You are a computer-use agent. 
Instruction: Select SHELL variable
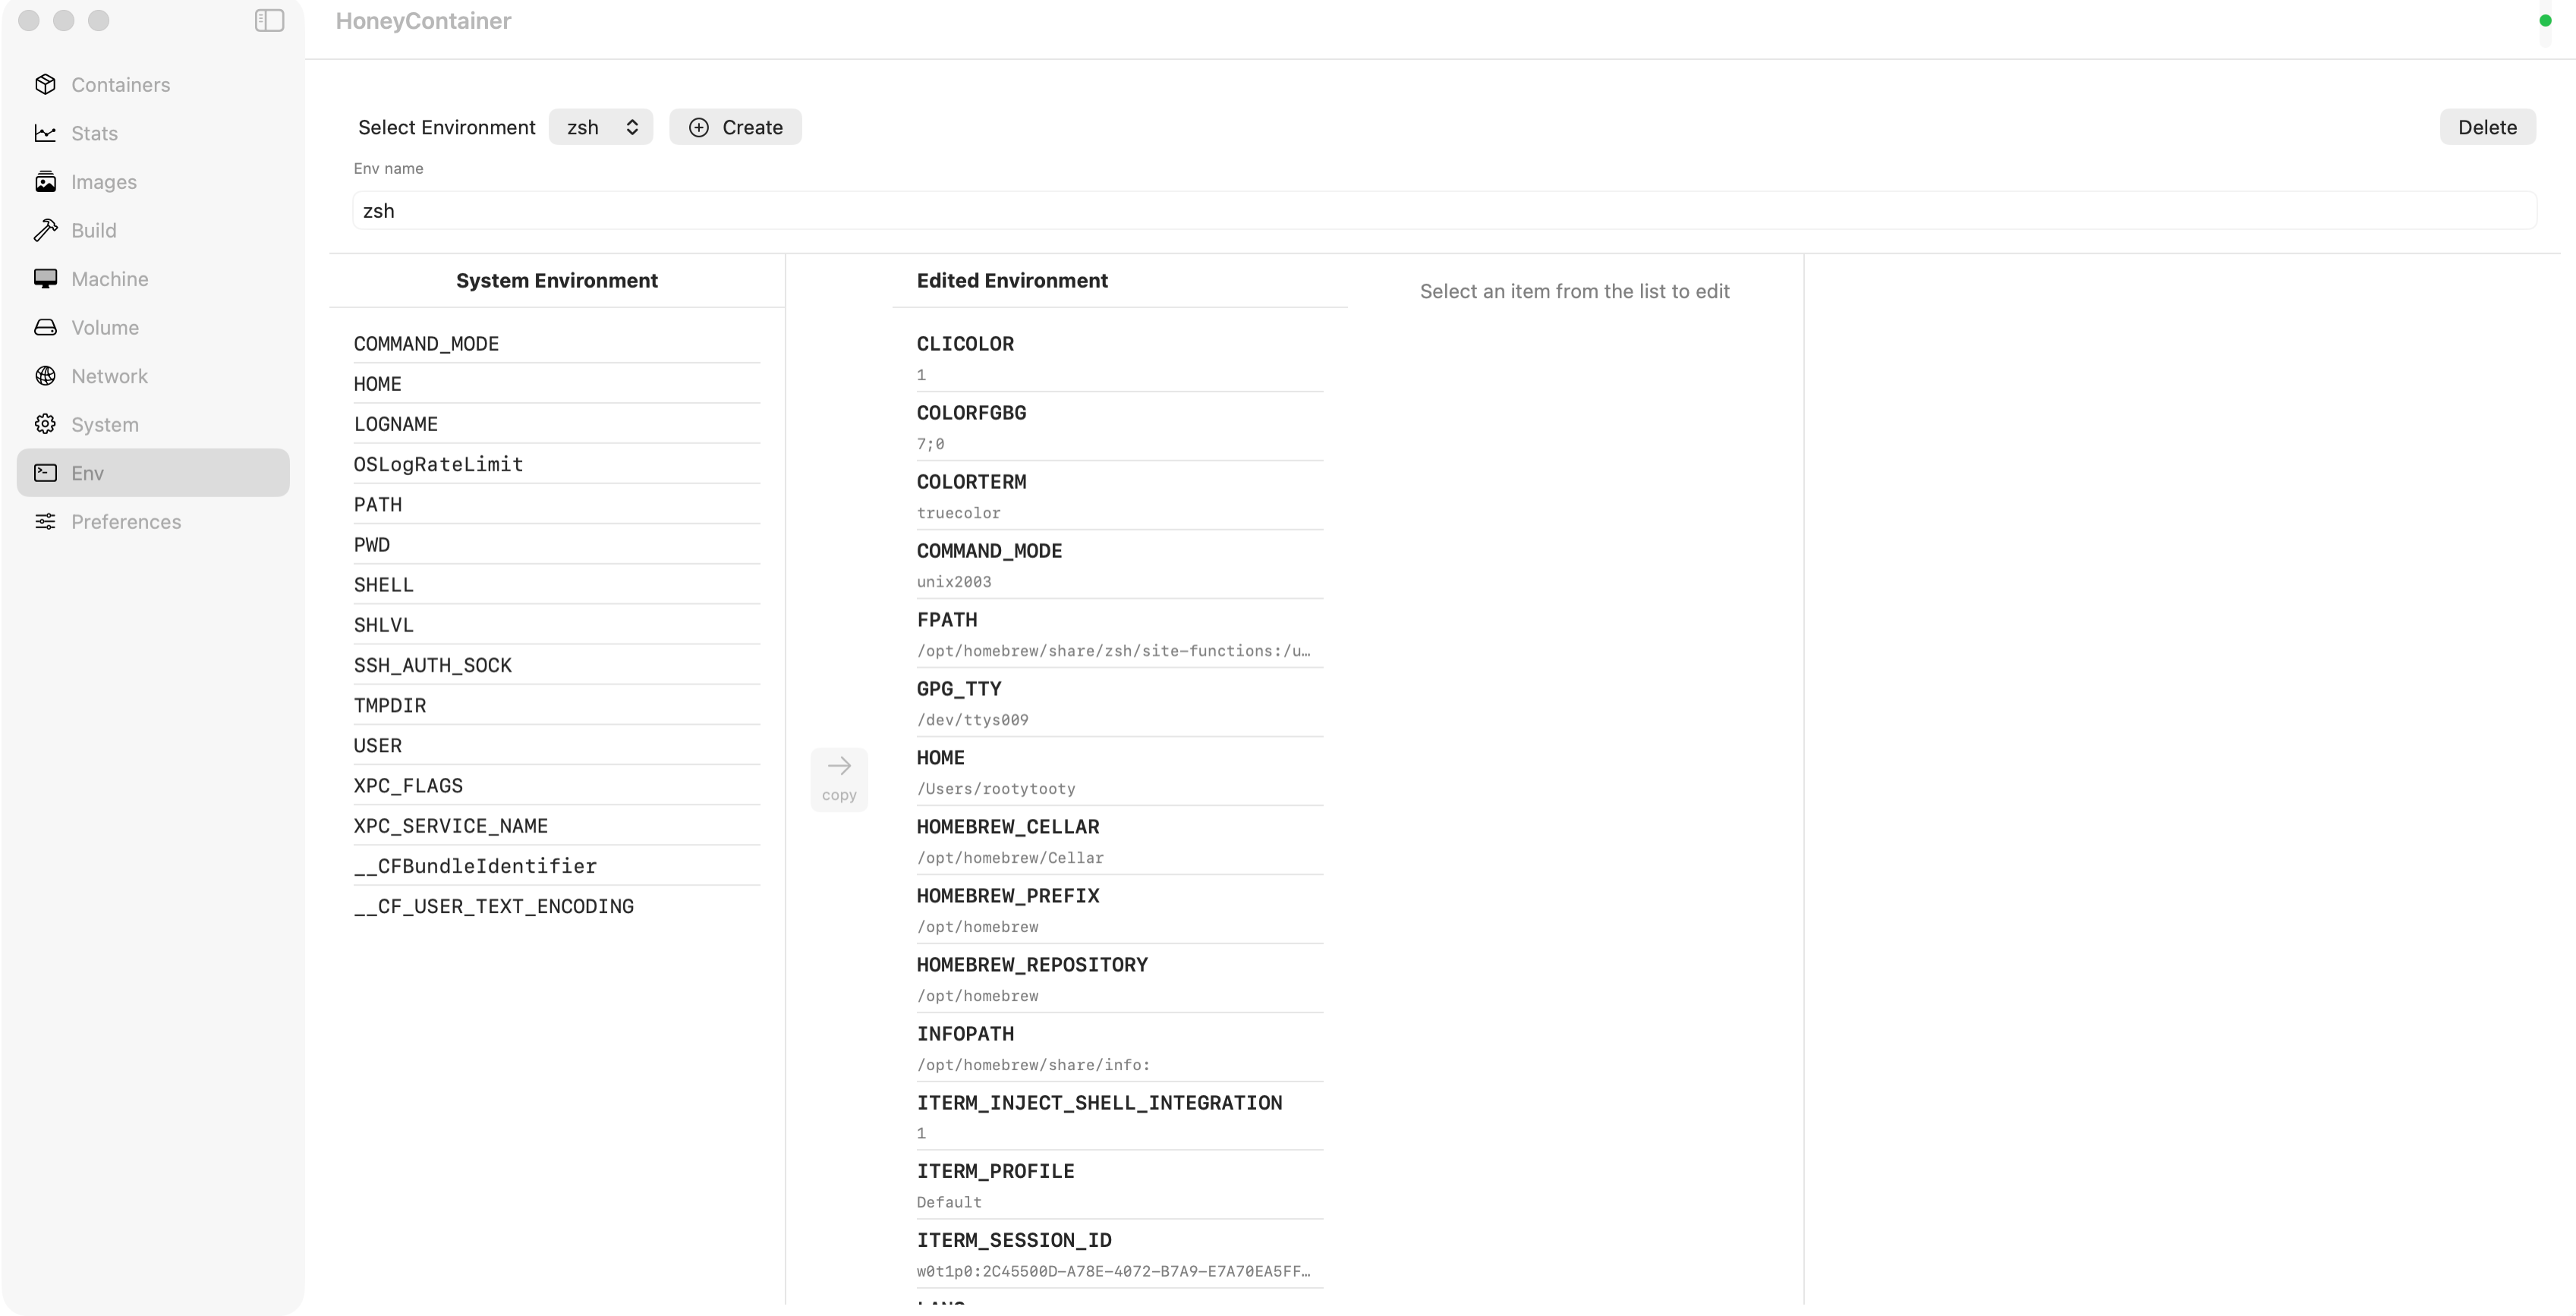click(556, 585)
